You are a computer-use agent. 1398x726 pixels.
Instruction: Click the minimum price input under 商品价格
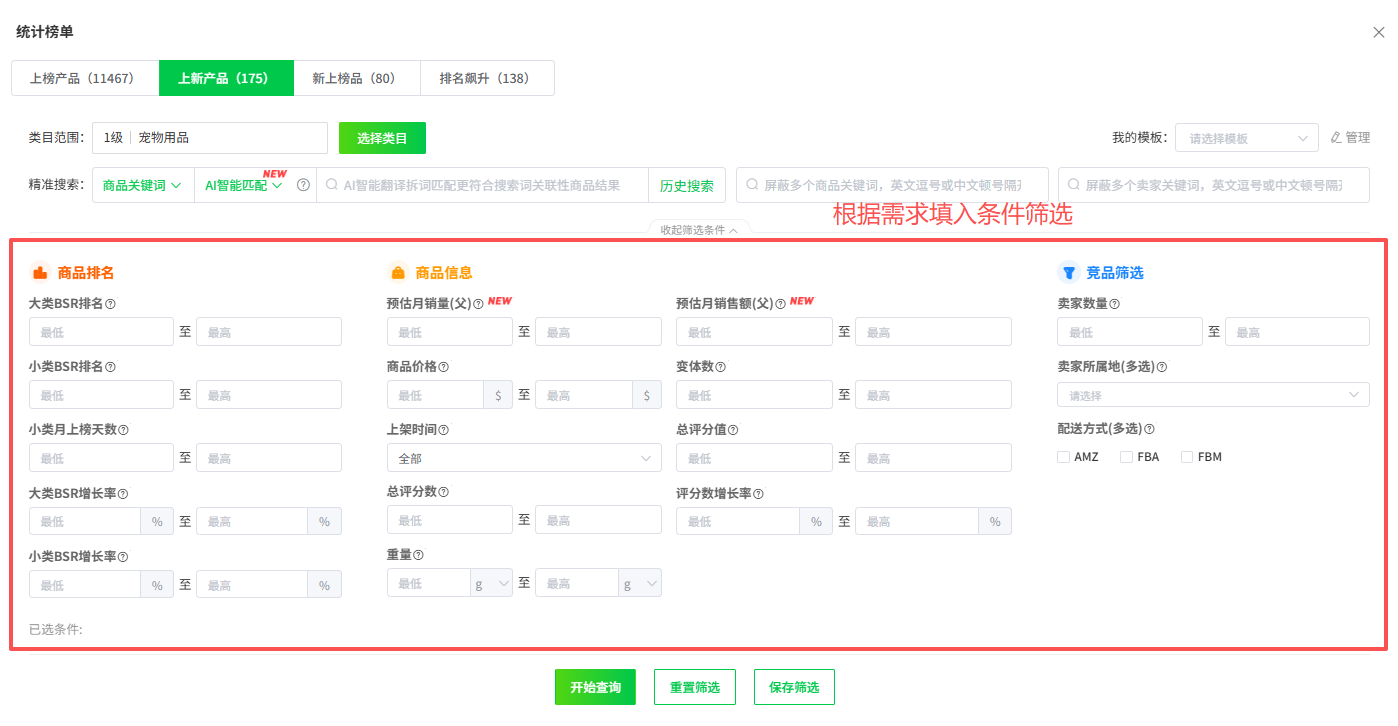[x=435, y=394]
